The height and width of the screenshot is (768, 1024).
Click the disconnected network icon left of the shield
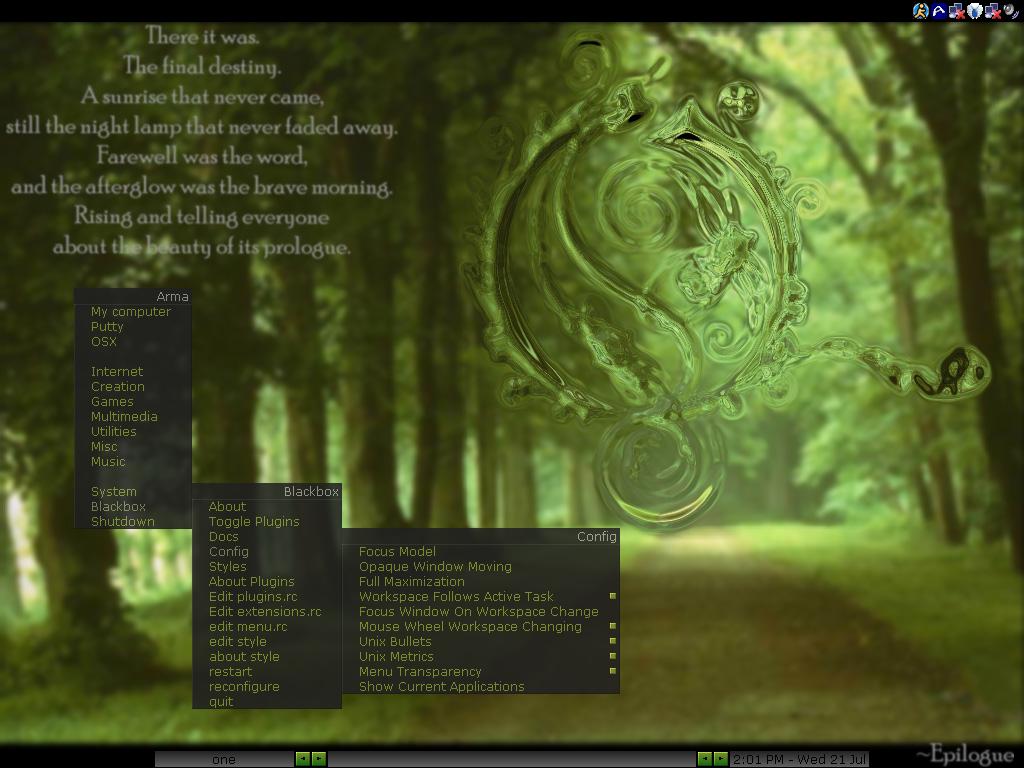tap(957, 11)
